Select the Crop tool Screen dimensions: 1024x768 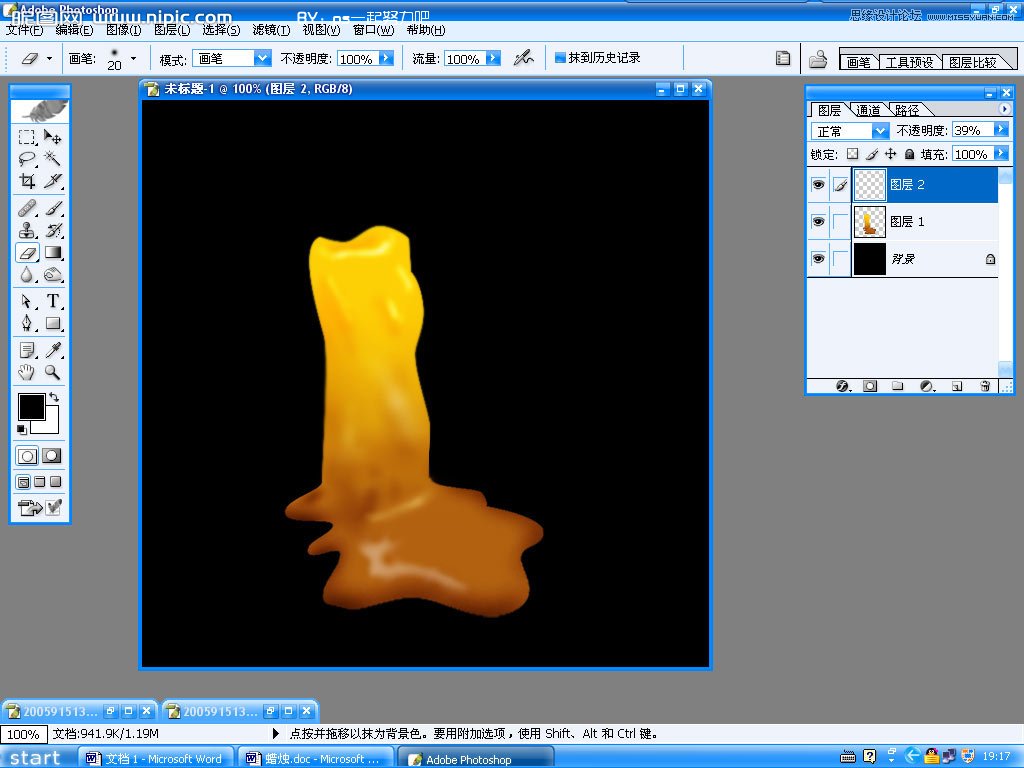point(27,181)
